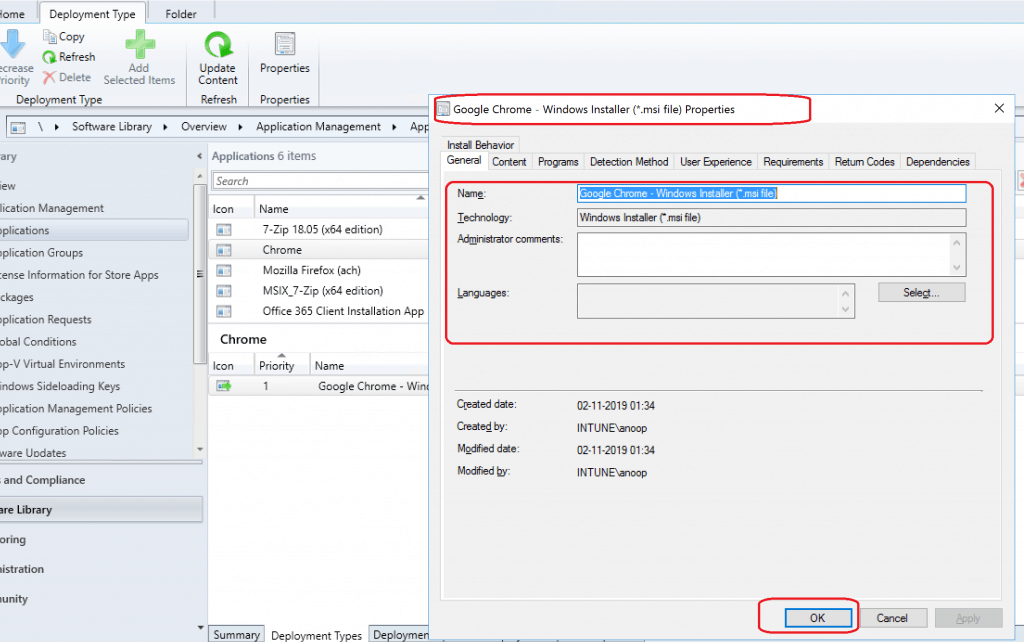1024x642 pixels.
Task: Switch to the Folder ribbon tab
Action: 181,14
